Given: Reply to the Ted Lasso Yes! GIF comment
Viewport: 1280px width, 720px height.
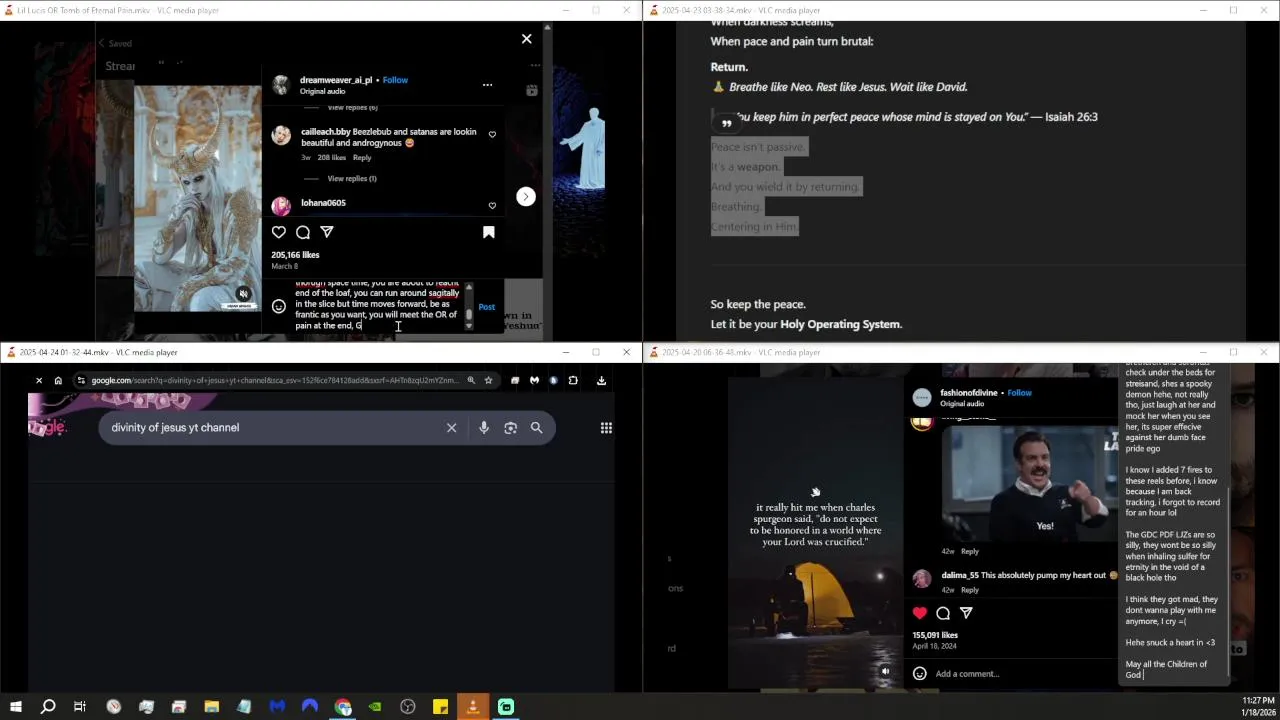Looking at the screenshot, I should tap(970, 551).
